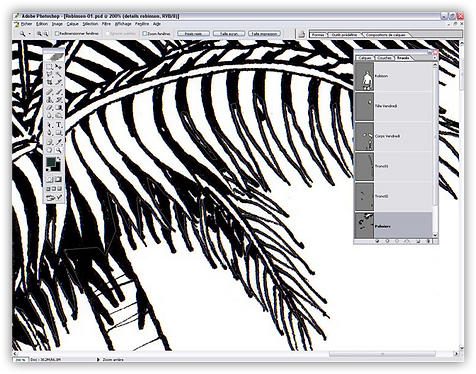Select the Move tool
476x374 pixels.
pyautogui.click(x=59, y=67)
